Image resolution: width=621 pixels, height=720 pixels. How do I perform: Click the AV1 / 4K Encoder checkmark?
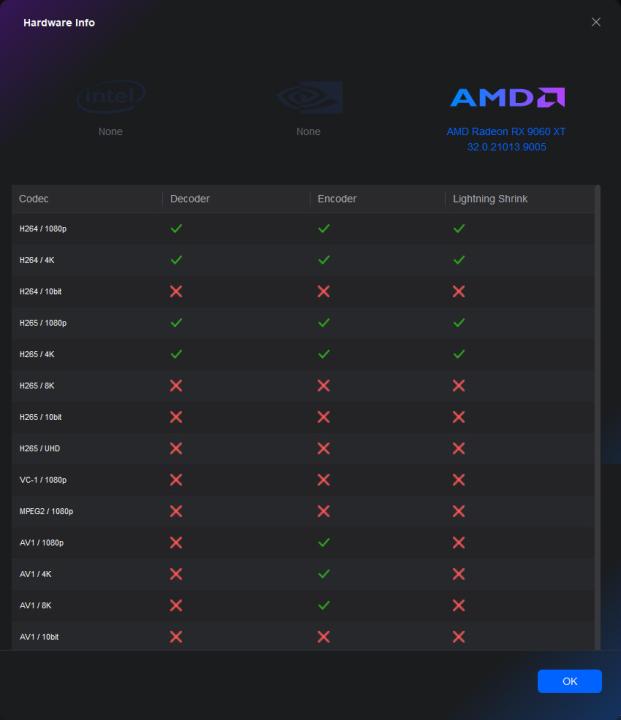click(x=324, y=574)
